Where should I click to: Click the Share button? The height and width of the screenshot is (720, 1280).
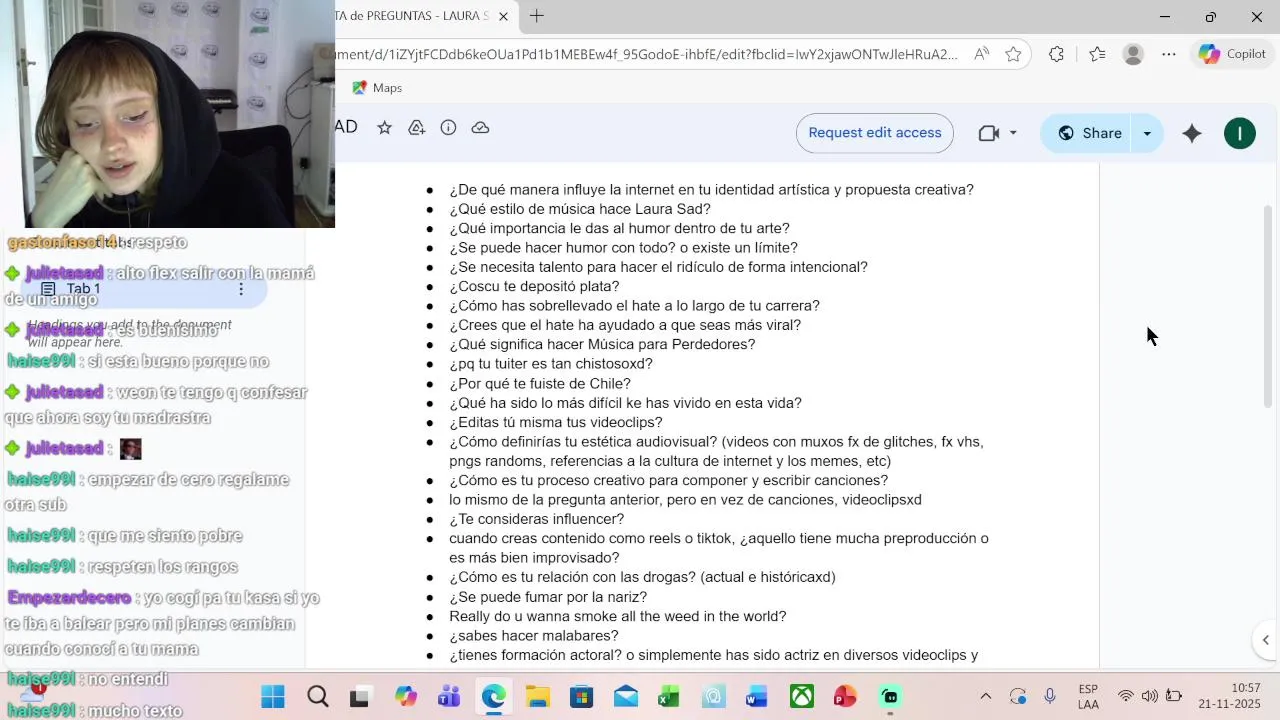(x=1088, y=133)
